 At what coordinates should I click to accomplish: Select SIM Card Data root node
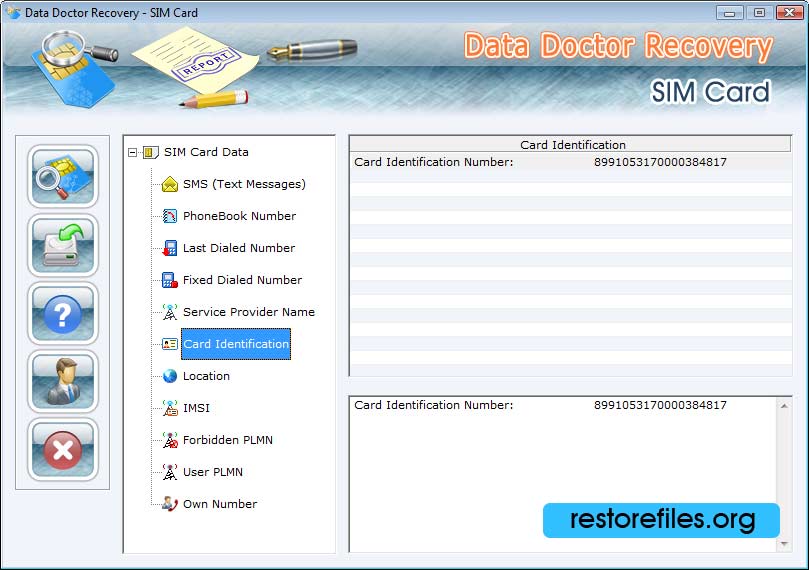[x=206, y=152]
